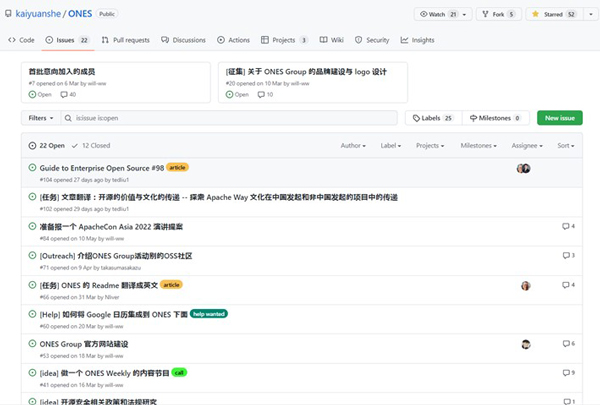Screen dimensions: 600x405
Task: Open the ONES Group official website issue
Action: (x=84, y=344)
